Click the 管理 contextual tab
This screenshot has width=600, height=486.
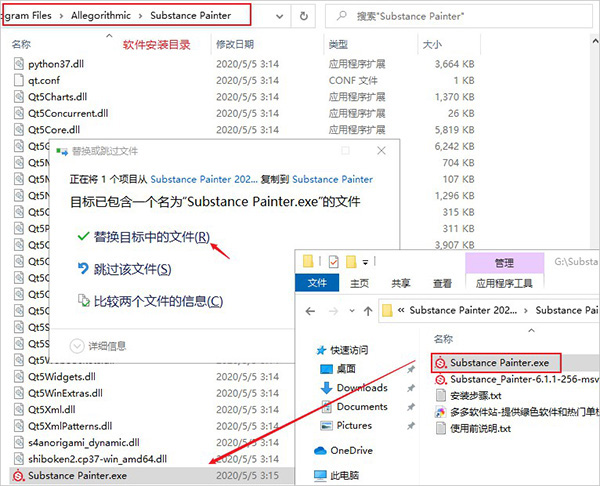(504, 263)
